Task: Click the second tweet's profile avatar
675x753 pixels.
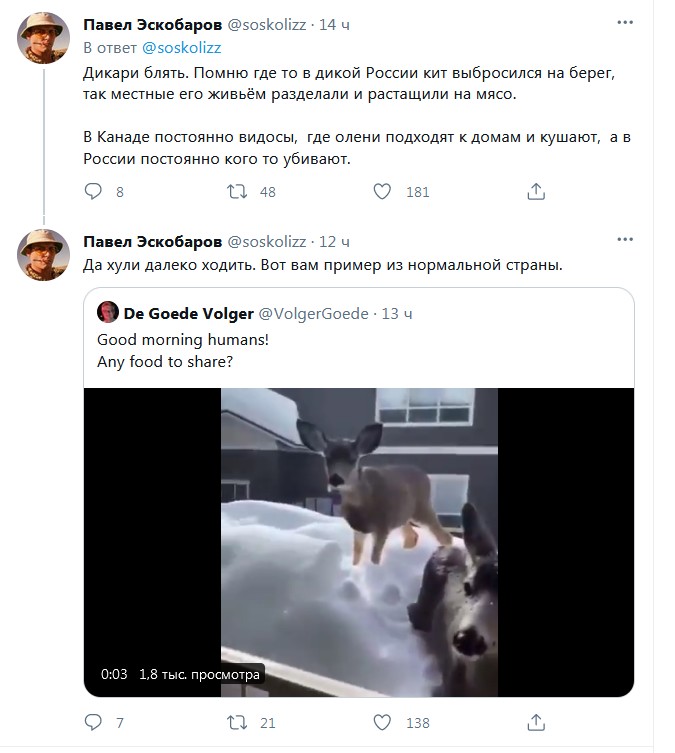Action: 44,257
